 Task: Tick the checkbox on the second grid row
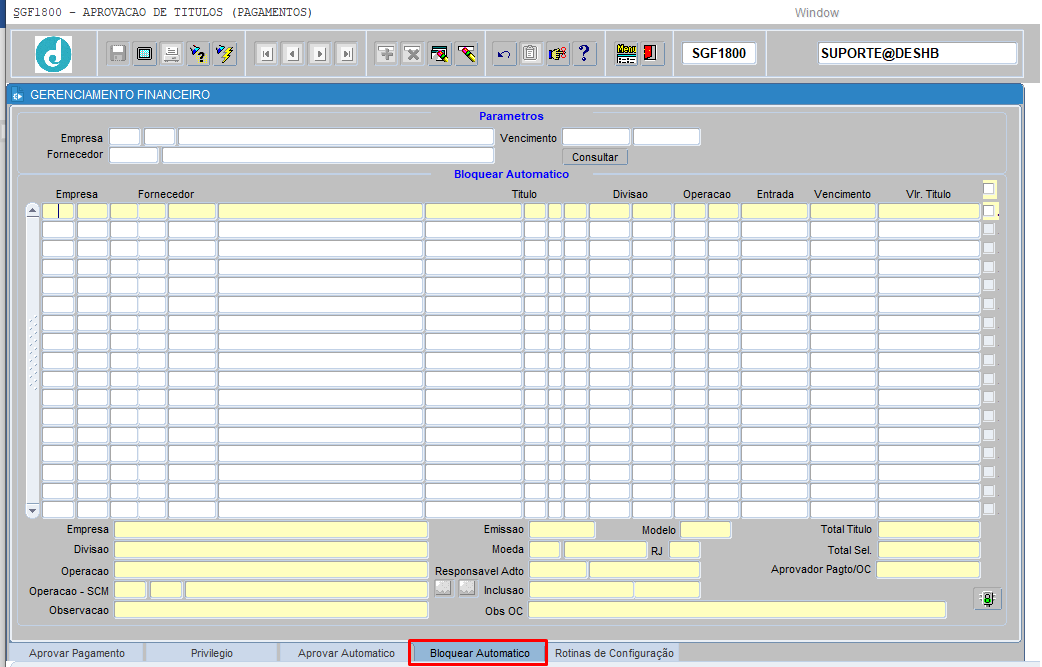coord(989,229)
